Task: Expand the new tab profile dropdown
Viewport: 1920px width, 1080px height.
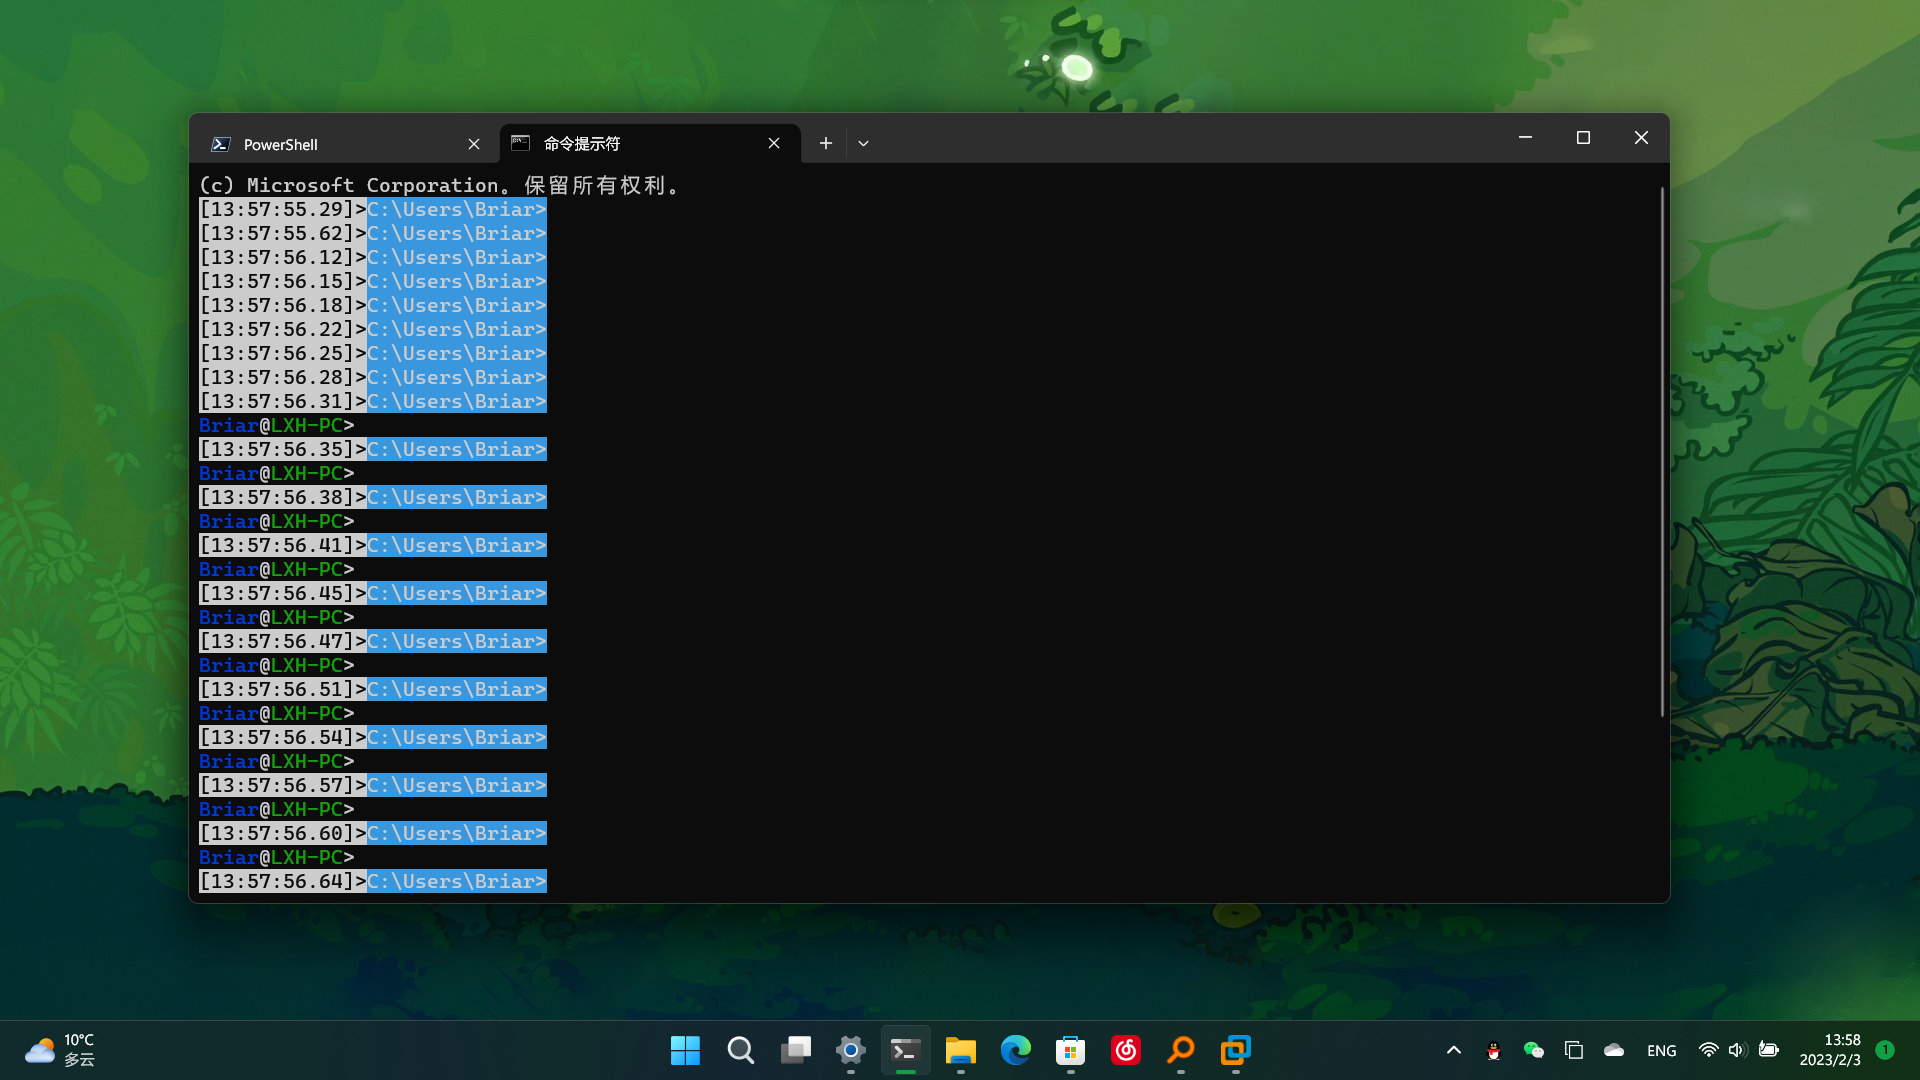Action: click(x=863, y=143)
